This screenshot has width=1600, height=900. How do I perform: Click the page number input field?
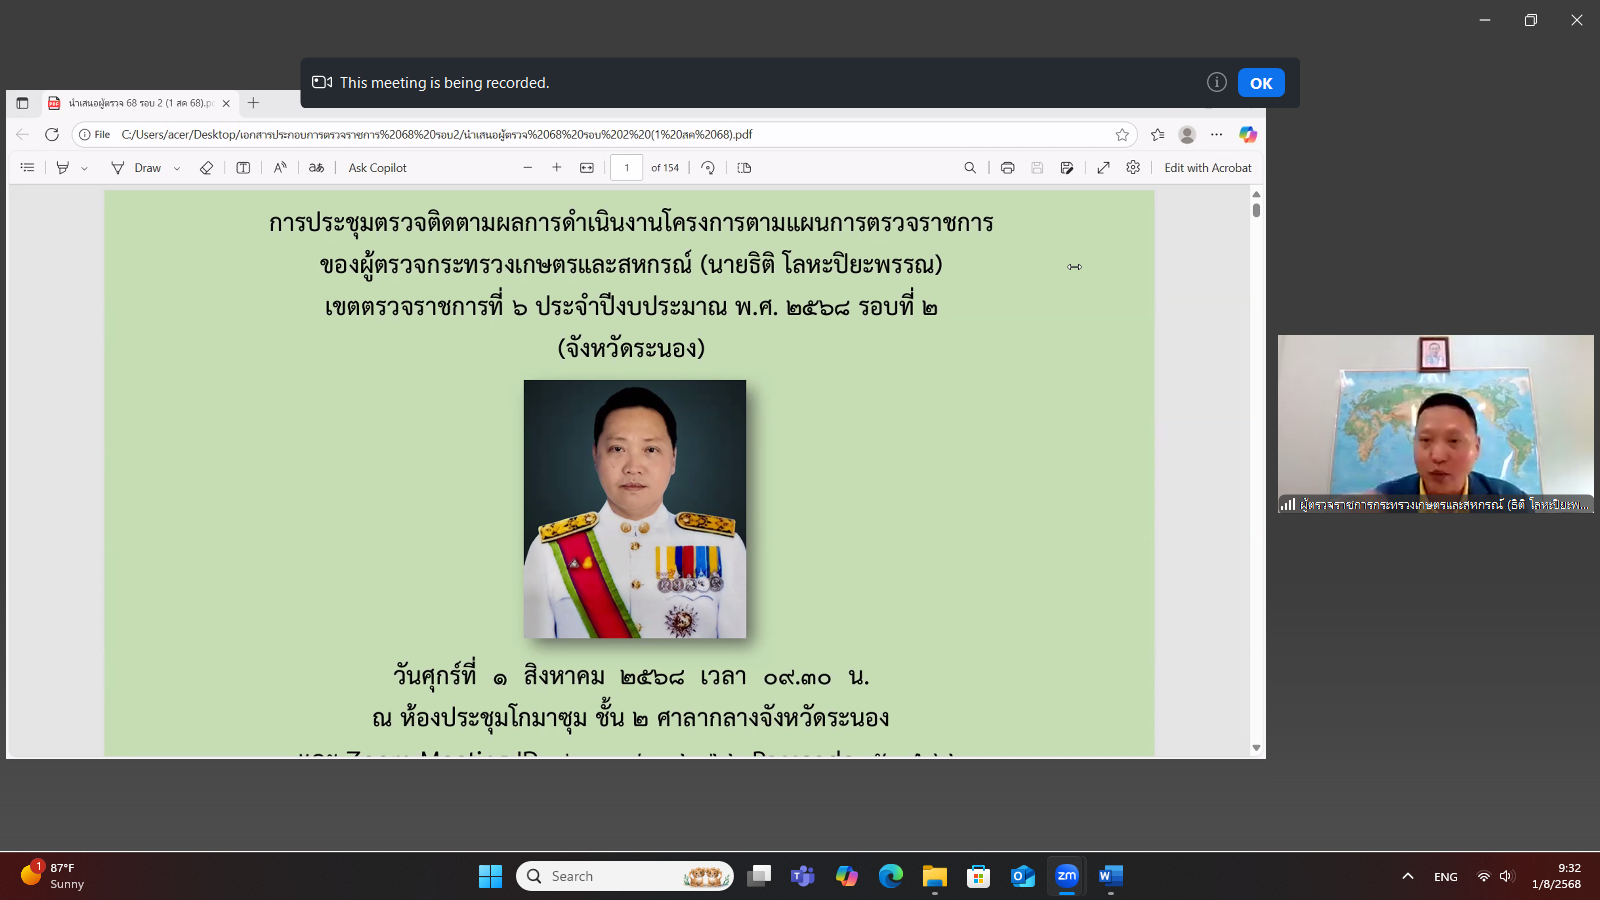pos(628,168)
